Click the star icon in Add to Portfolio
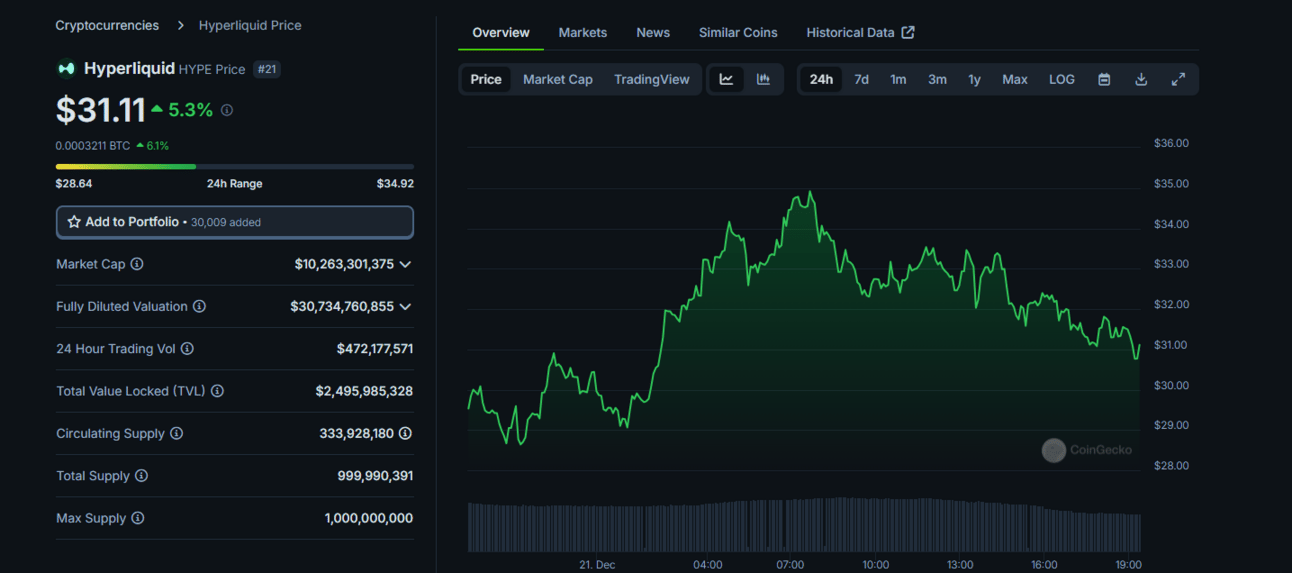1292x573 pixels. [x=74, y=222]
